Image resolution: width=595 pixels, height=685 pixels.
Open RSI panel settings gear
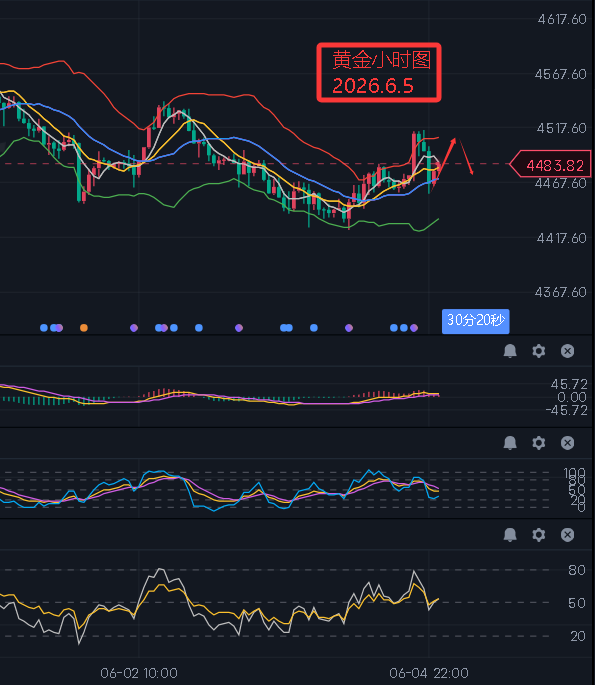[x=539, y=534]
